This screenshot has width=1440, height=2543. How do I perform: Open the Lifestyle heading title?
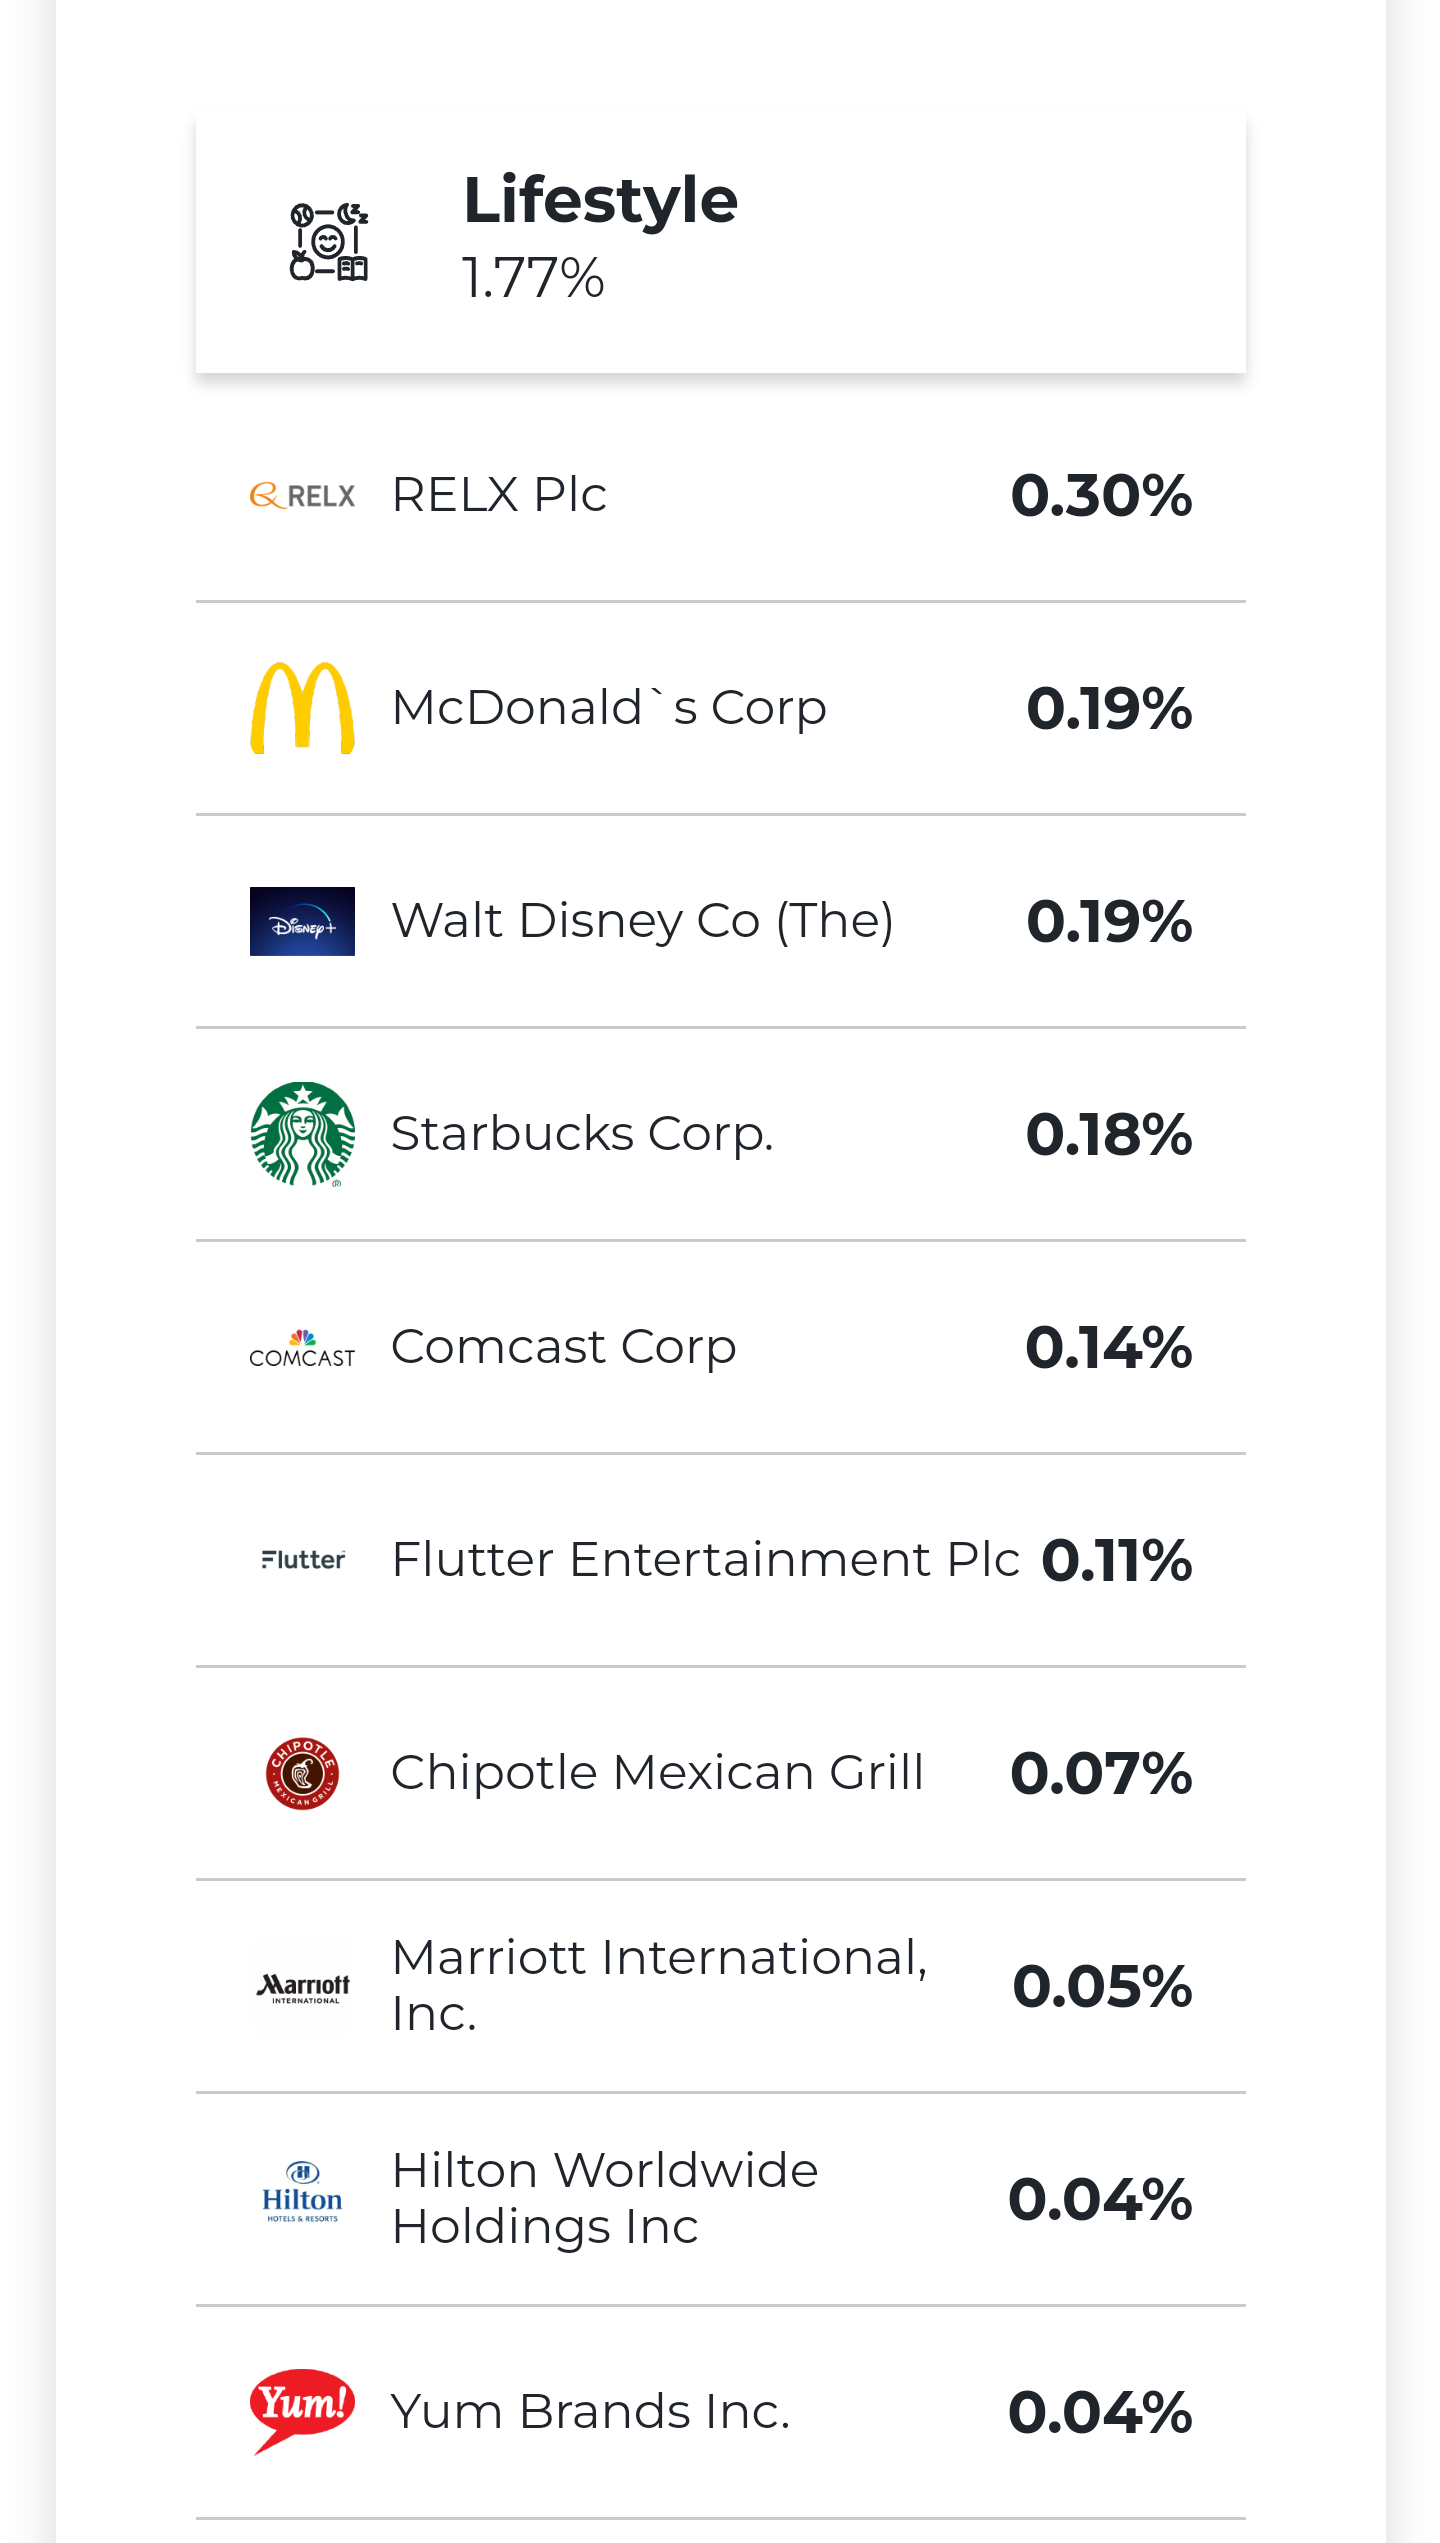(600, 200)
